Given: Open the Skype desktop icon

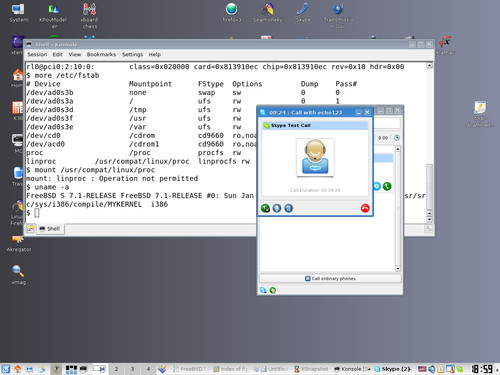Looking at the screenshot, I should [303, 13].
